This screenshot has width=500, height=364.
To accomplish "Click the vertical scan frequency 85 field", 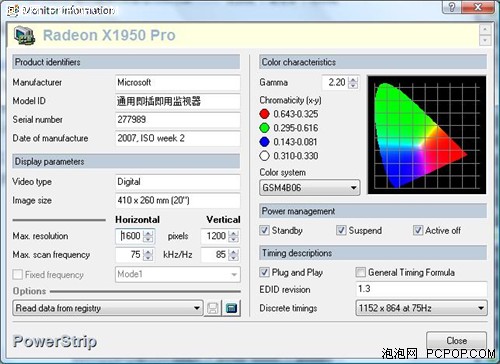I will [215, 255].
